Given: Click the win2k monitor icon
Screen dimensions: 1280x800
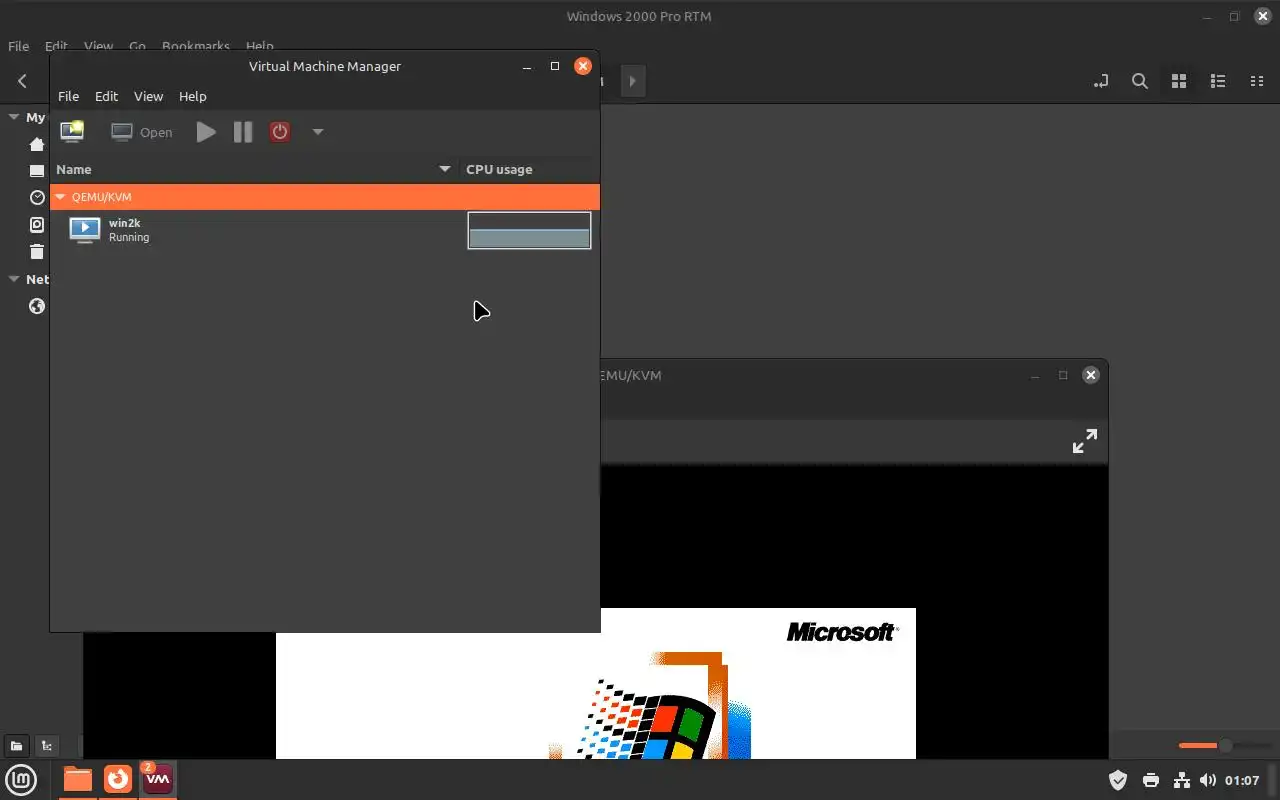Looking at the screenshot, I should 84,230.
